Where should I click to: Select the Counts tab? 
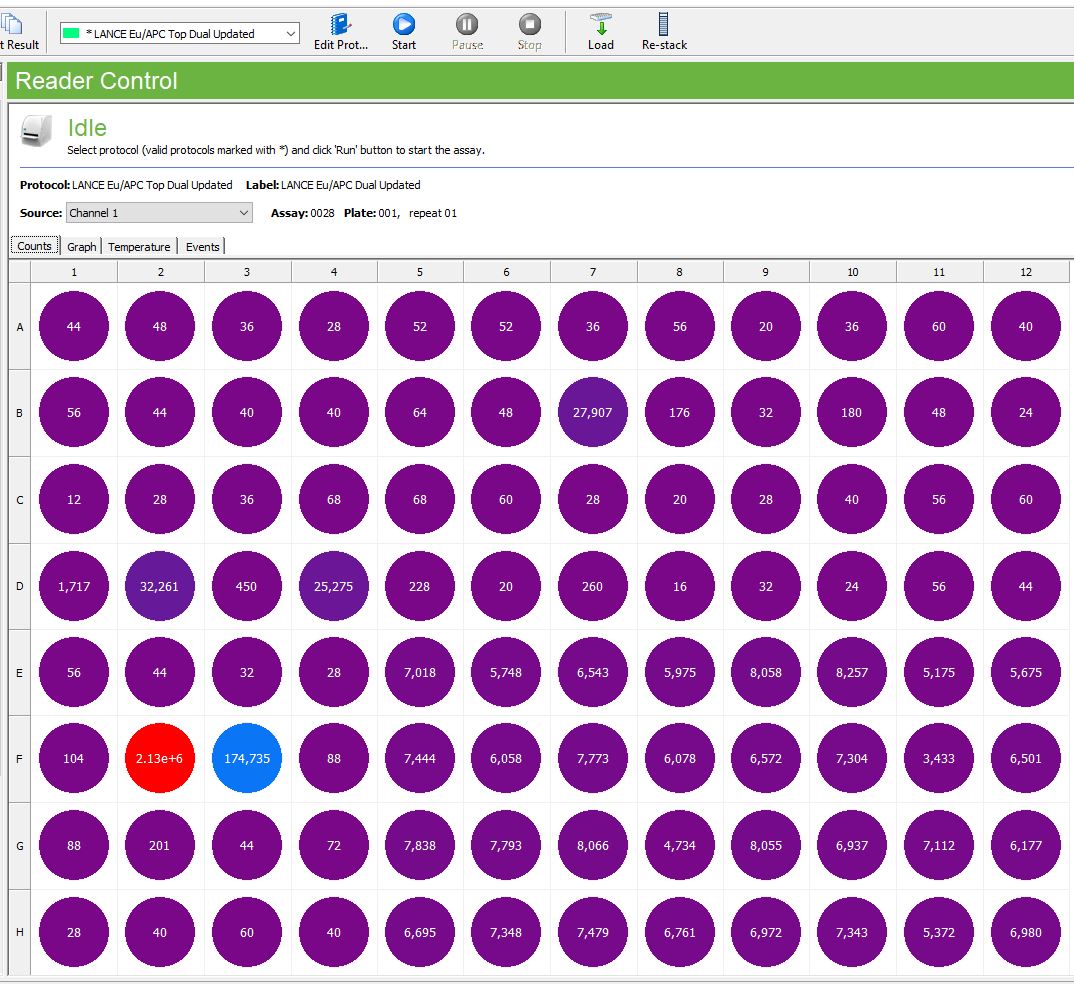tap(35, 247)
